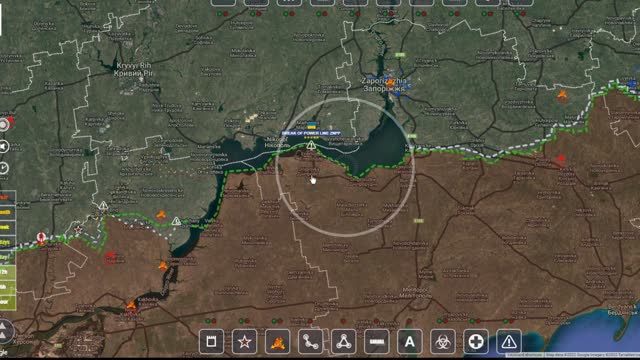Select the red star icon in bottom toolbar

244,341
